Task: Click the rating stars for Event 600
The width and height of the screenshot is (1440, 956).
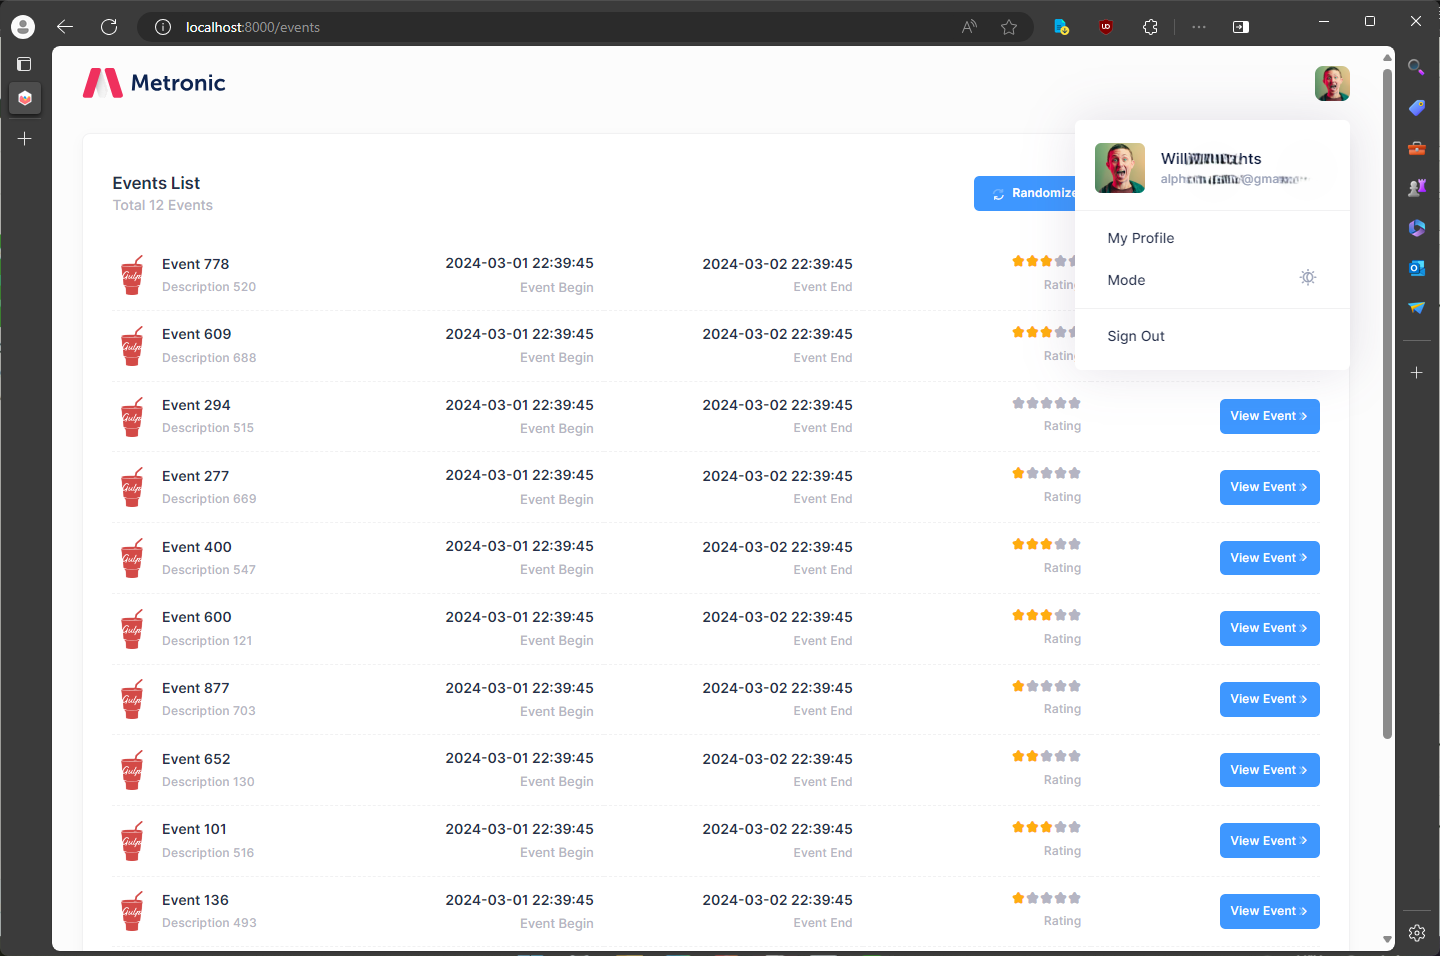Action: coord(1046,615)
